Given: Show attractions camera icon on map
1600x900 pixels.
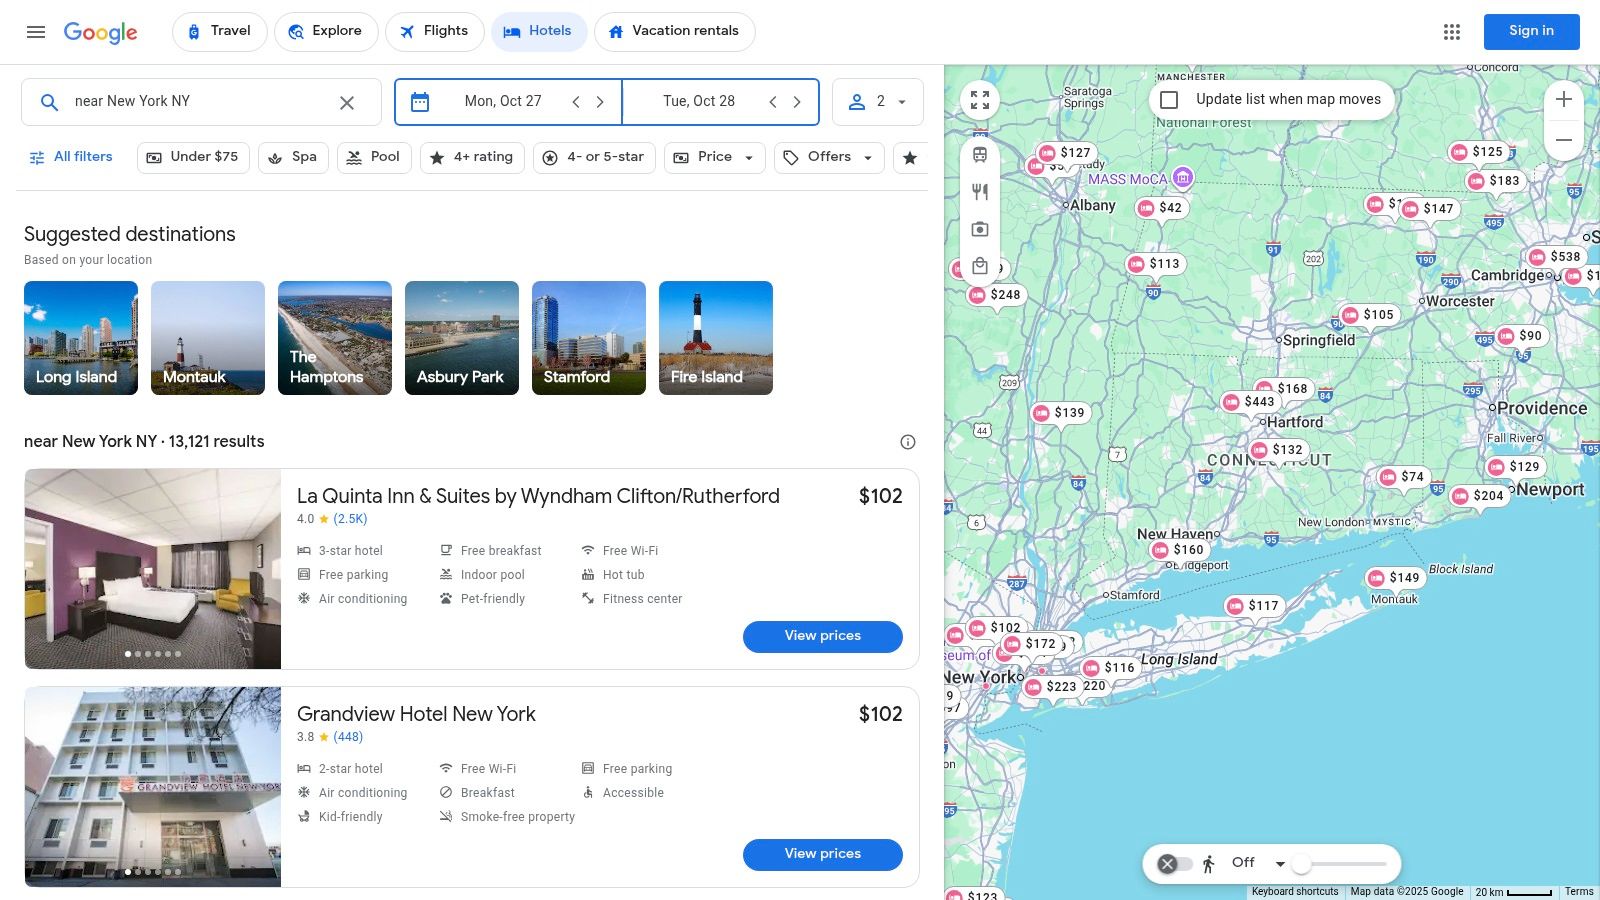Looking at the screenshot, I should (980, 229).
